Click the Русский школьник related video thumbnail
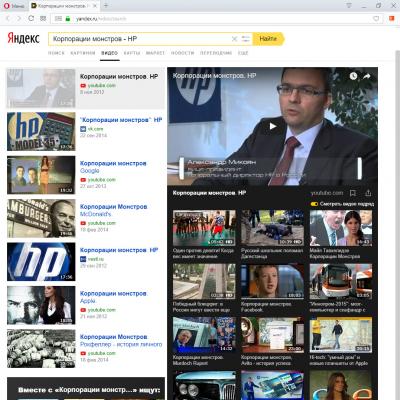Viewport: 400px width, 400px height. click(273, 228)
